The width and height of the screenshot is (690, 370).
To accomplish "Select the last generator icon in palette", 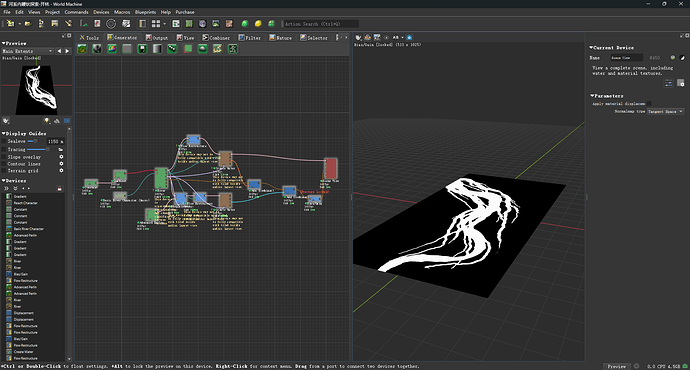I will pos(232,49).
